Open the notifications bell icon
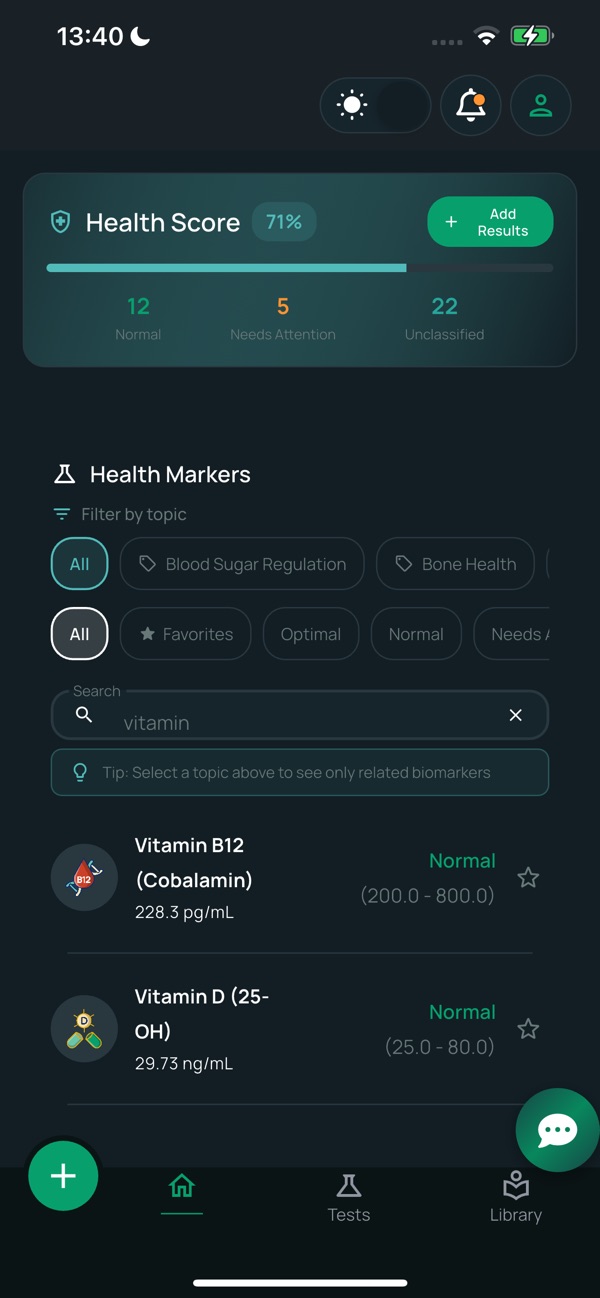This screenshot has height=1298, width=600. 470,105
